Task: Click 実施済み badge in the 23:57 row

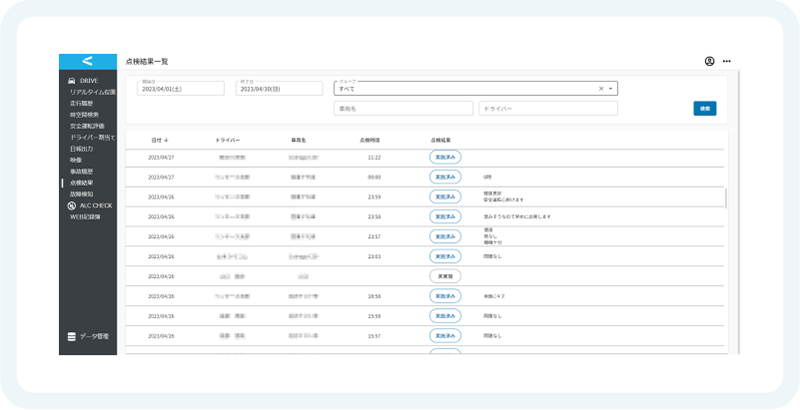Action: [445, 237]
